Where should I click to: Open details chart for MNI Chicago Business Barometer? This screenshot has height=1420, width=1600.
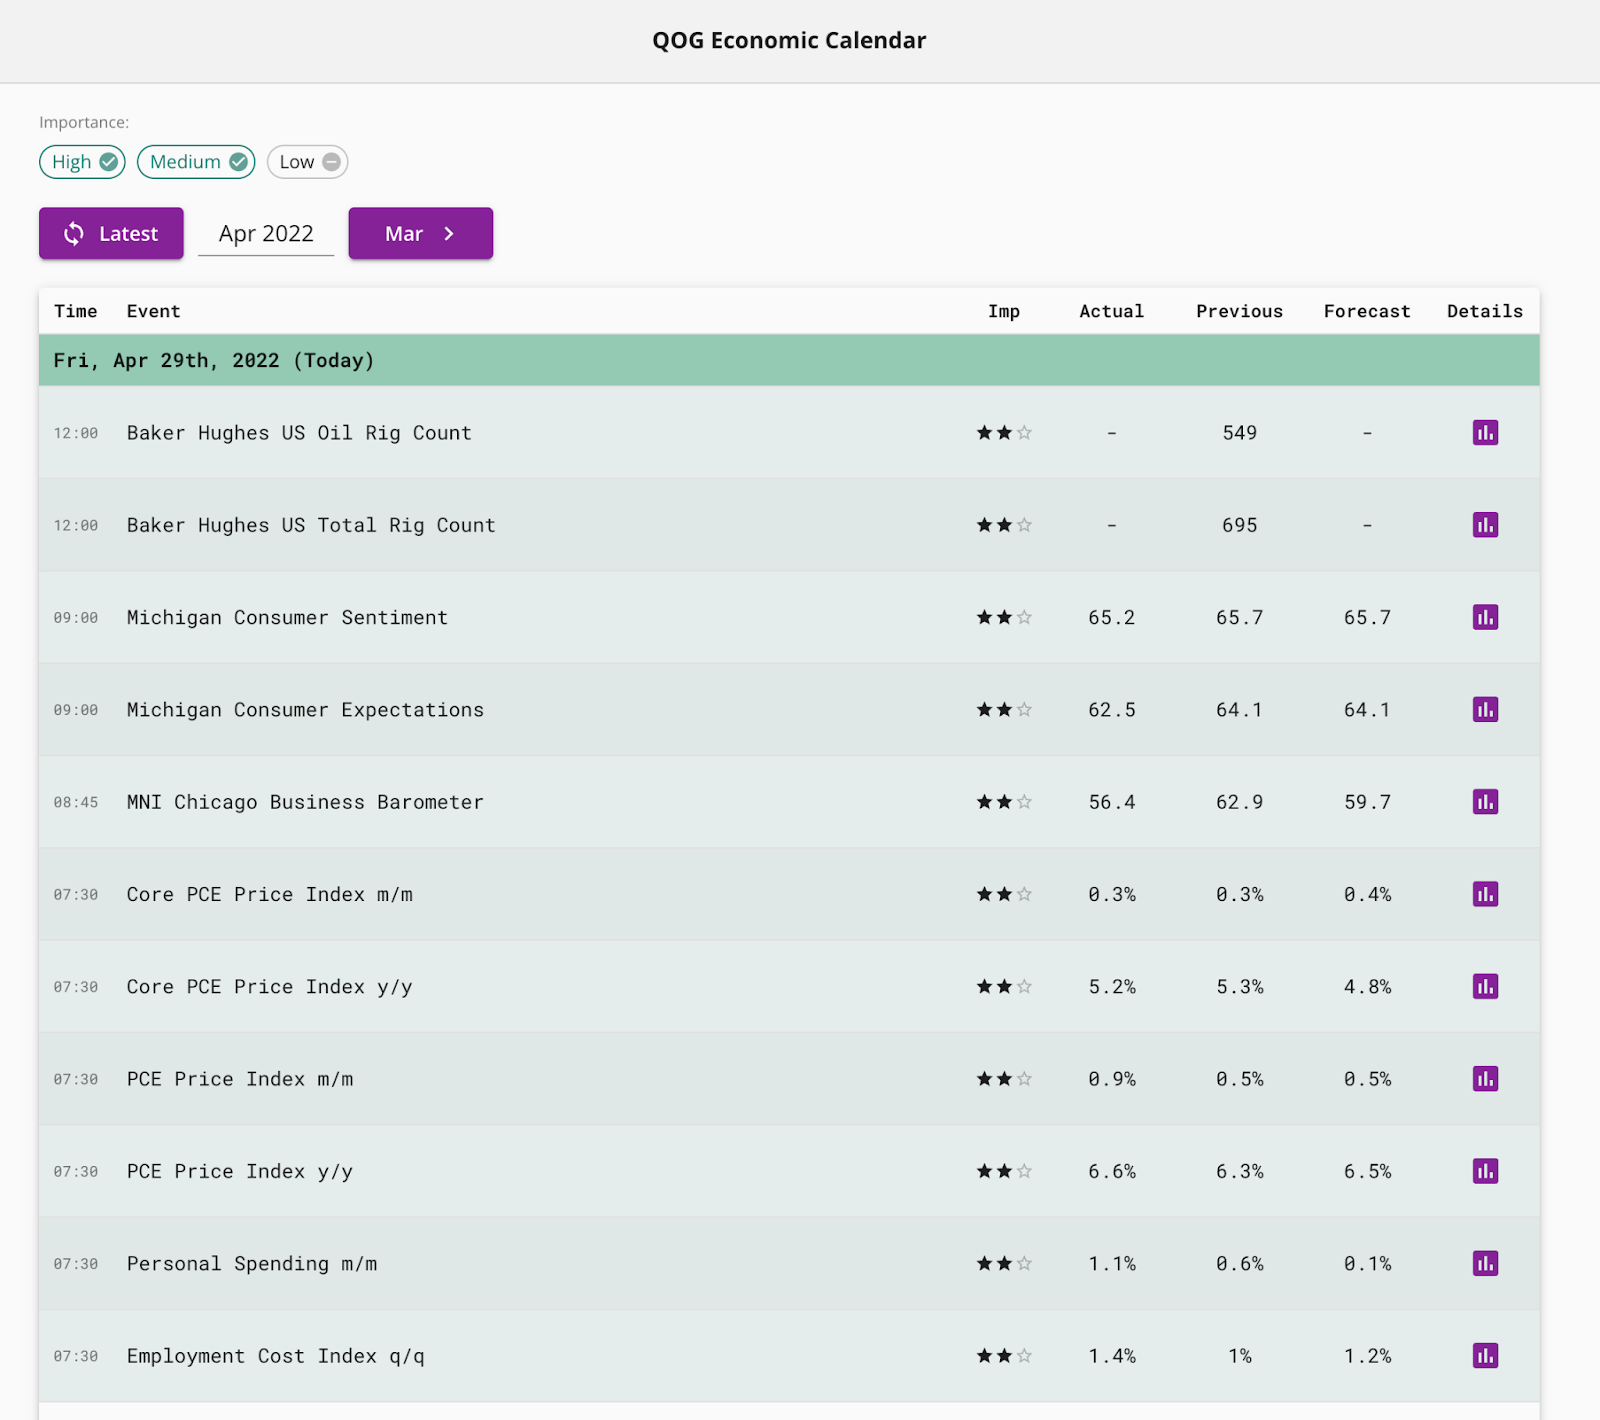[1485, 802]
